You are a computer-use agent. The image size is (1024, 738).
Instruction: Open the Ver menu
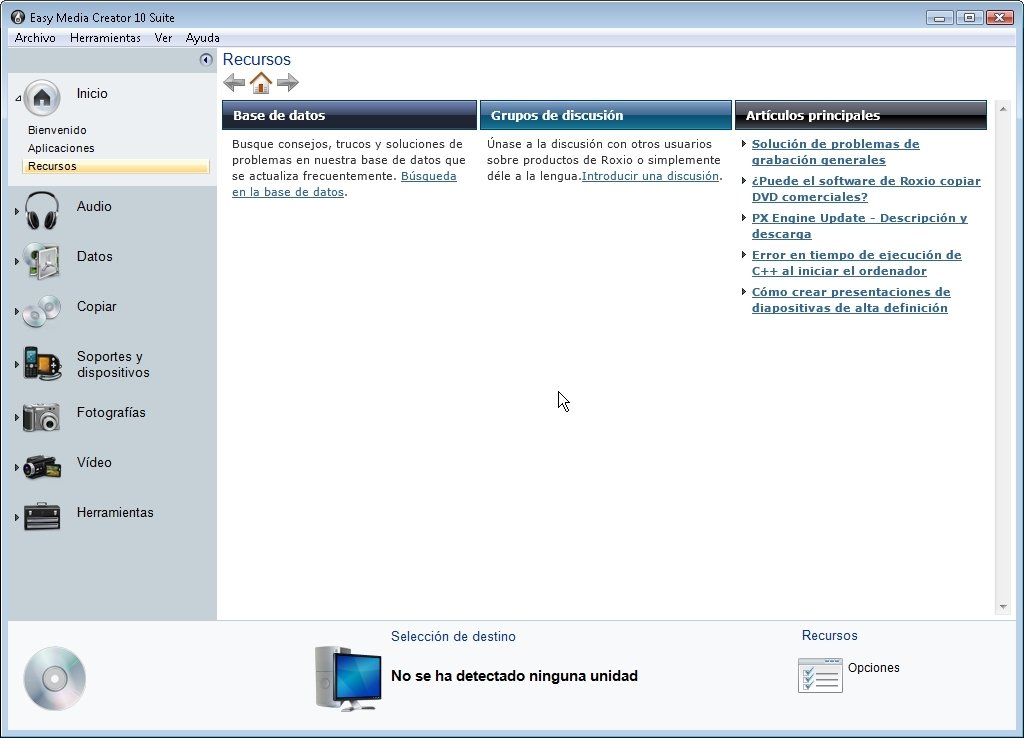pyautogui.click(x=163, y=38)
